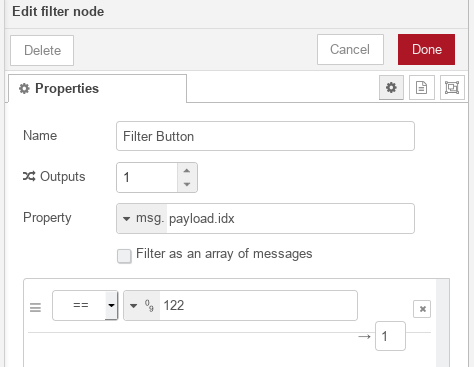Decrease Outputs count with down arrow
This screenshot has width=474, height=367.
pos(187,184)
